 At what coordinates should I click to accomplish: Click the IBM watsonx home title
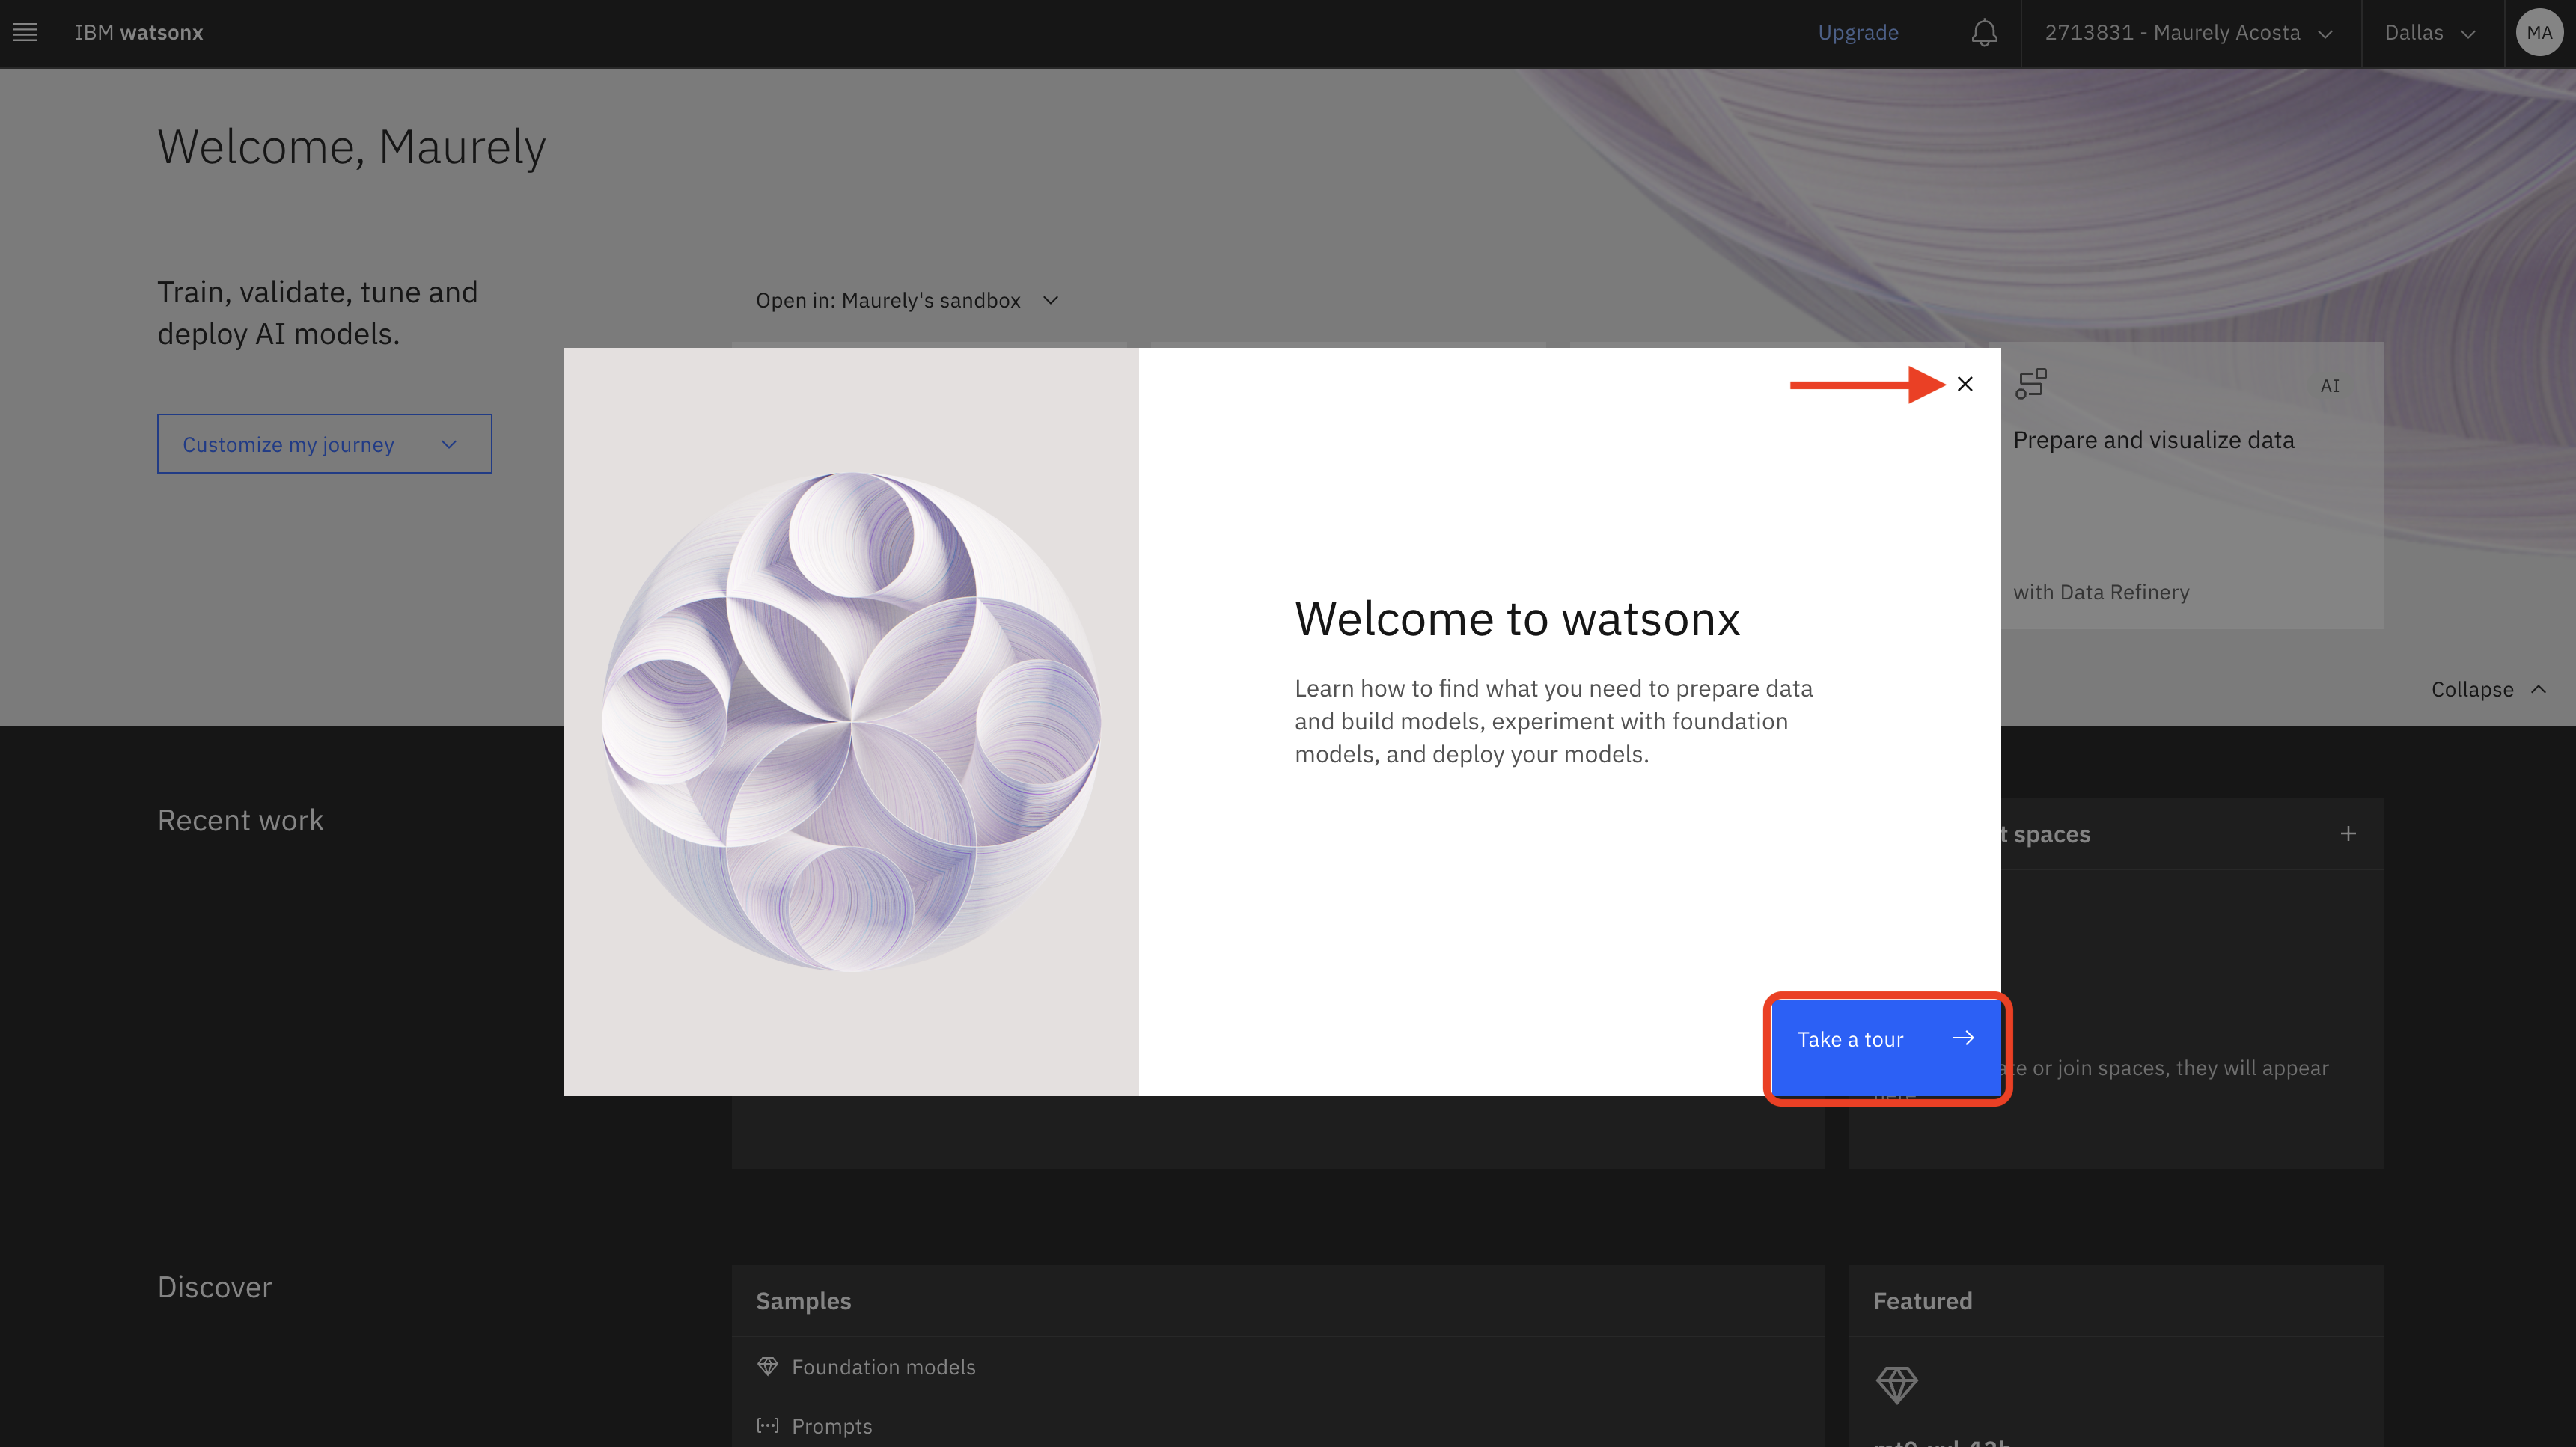(139, 33)
